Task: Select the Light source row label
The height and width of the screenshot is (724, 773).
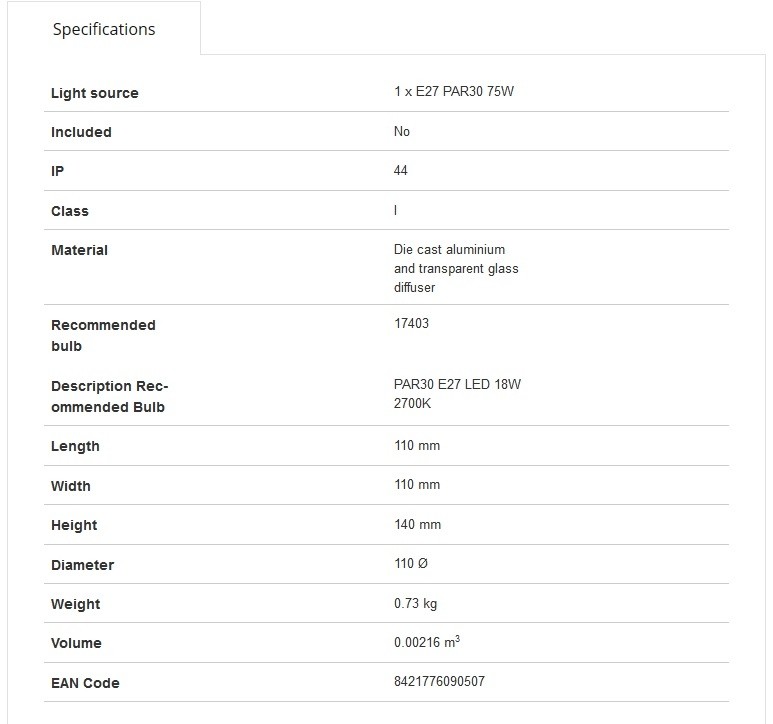Action: click(95, 93)
